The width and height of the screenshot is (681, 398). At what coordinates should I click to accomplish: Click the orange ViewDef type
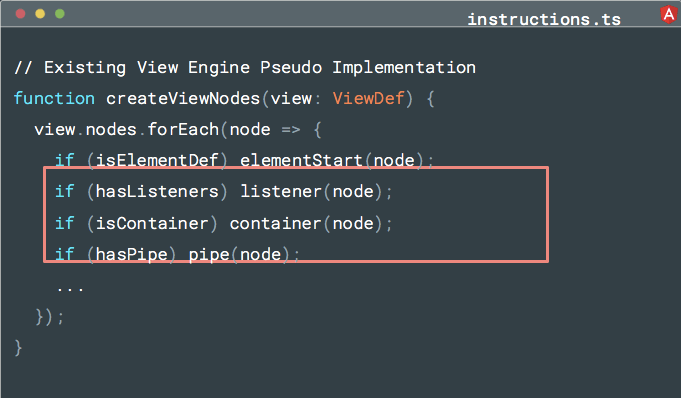(x=369, y=99)
